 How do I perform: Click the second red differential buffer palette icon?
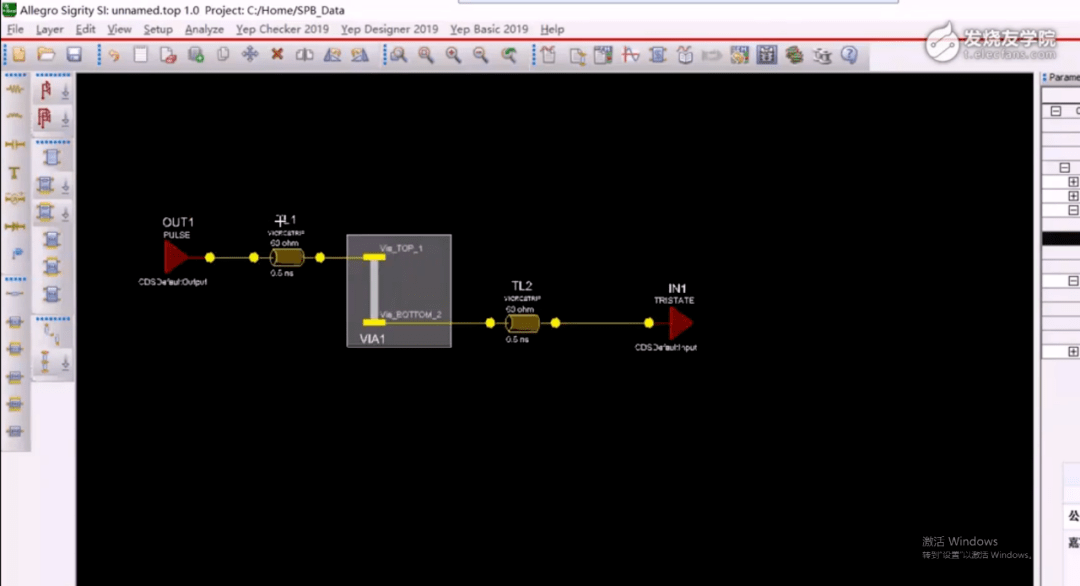[x=45, y=118]
